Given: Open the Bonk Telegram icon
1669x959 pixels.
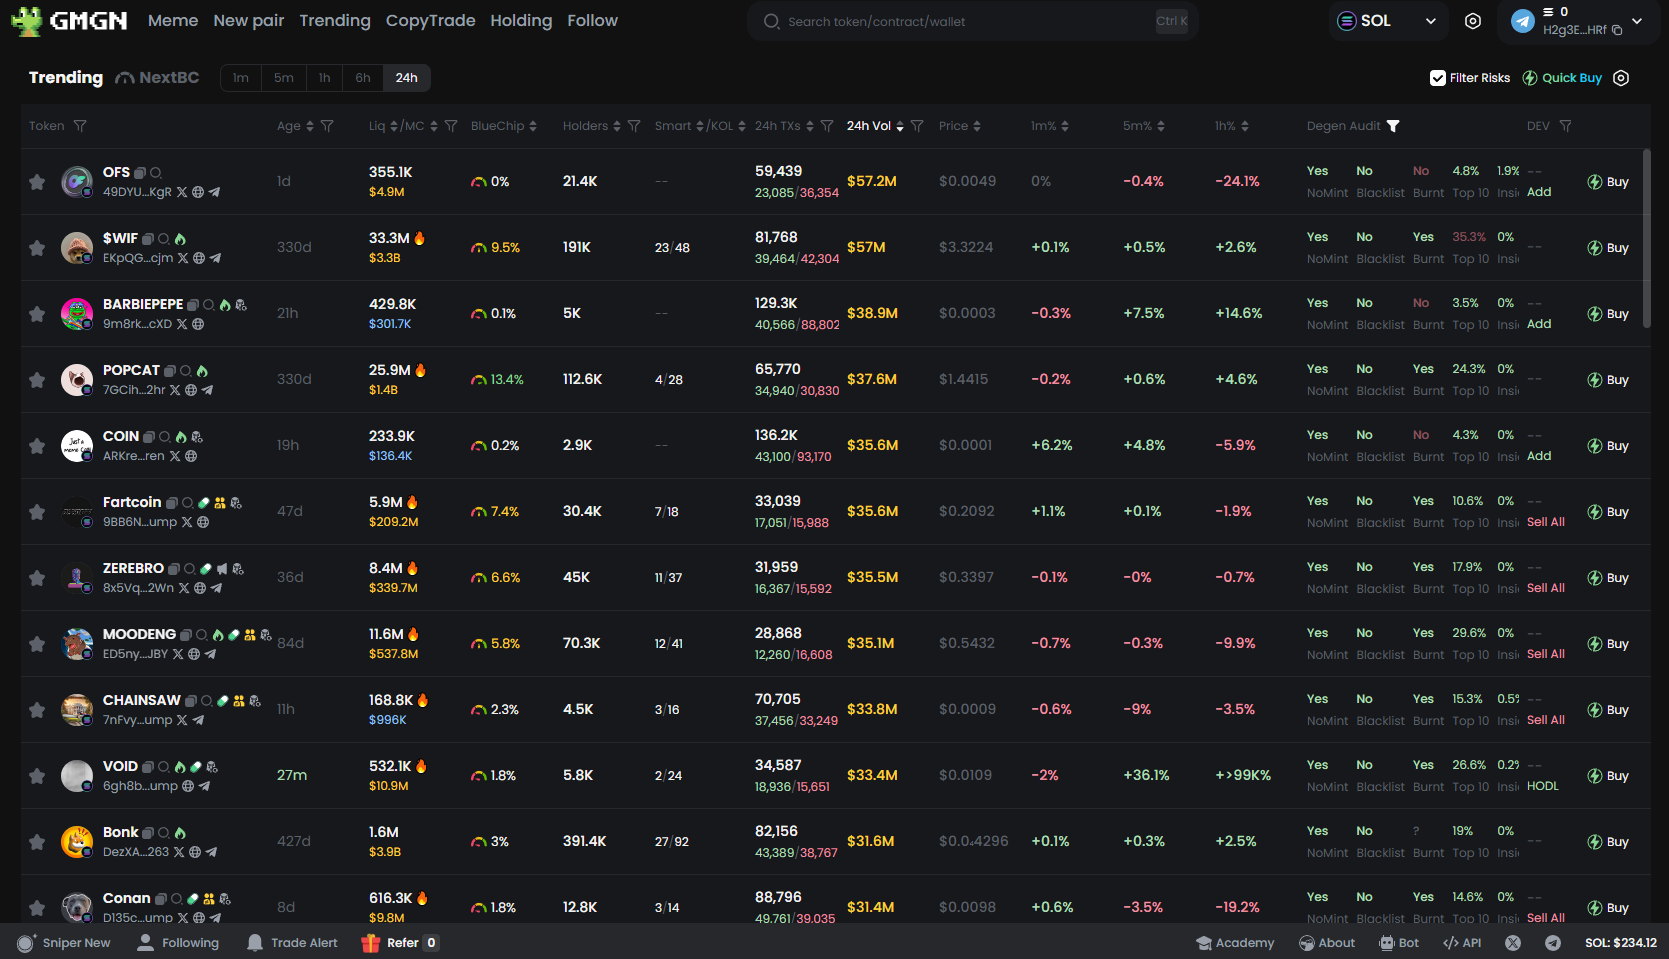Looking at the screenshot, I should (211, 852).
